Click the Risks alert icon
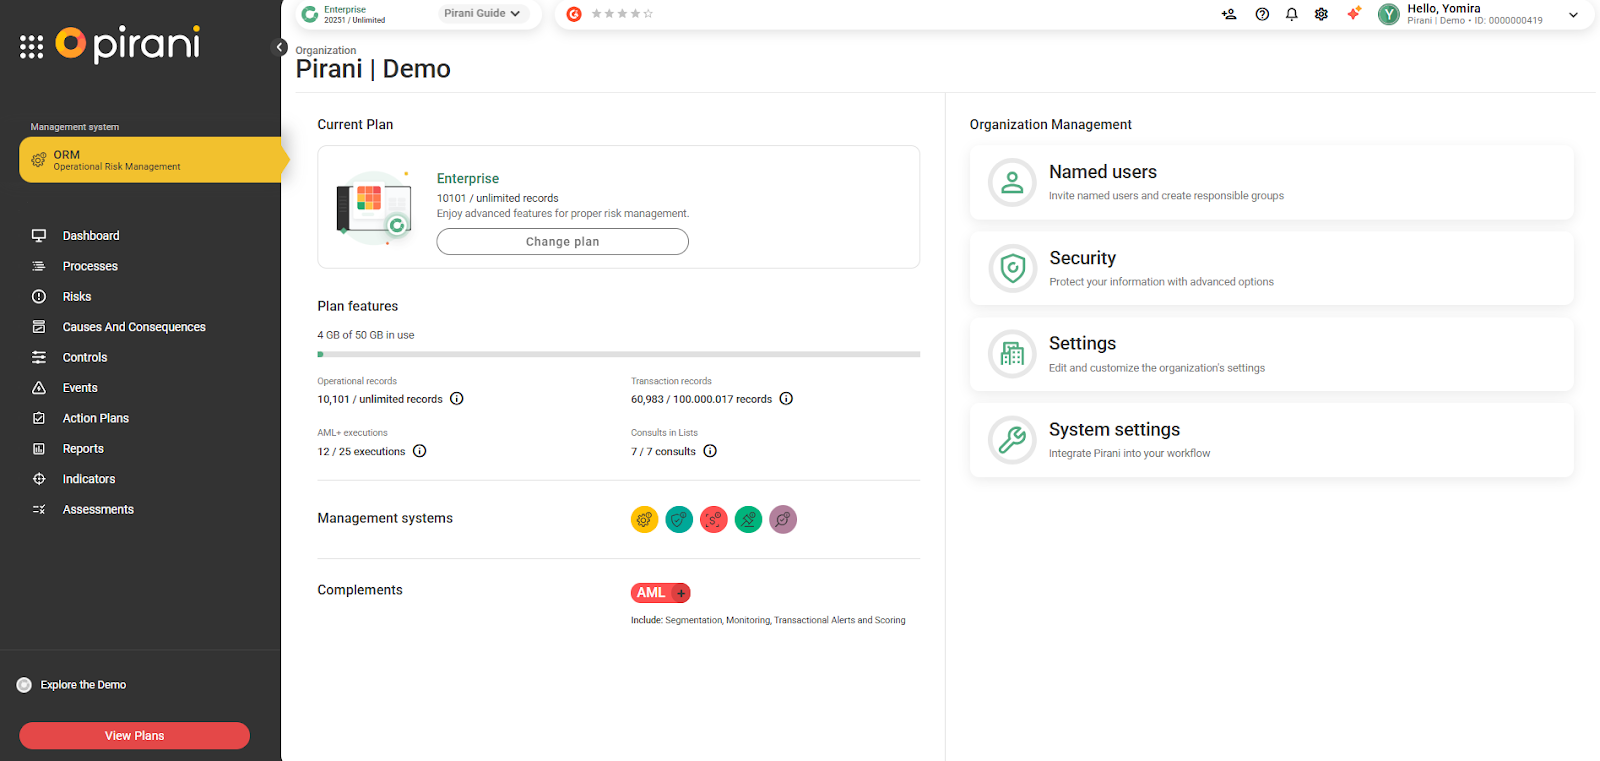Viewport: 1600px width, 761px height. pyautogui.click(x=39, y=297)
